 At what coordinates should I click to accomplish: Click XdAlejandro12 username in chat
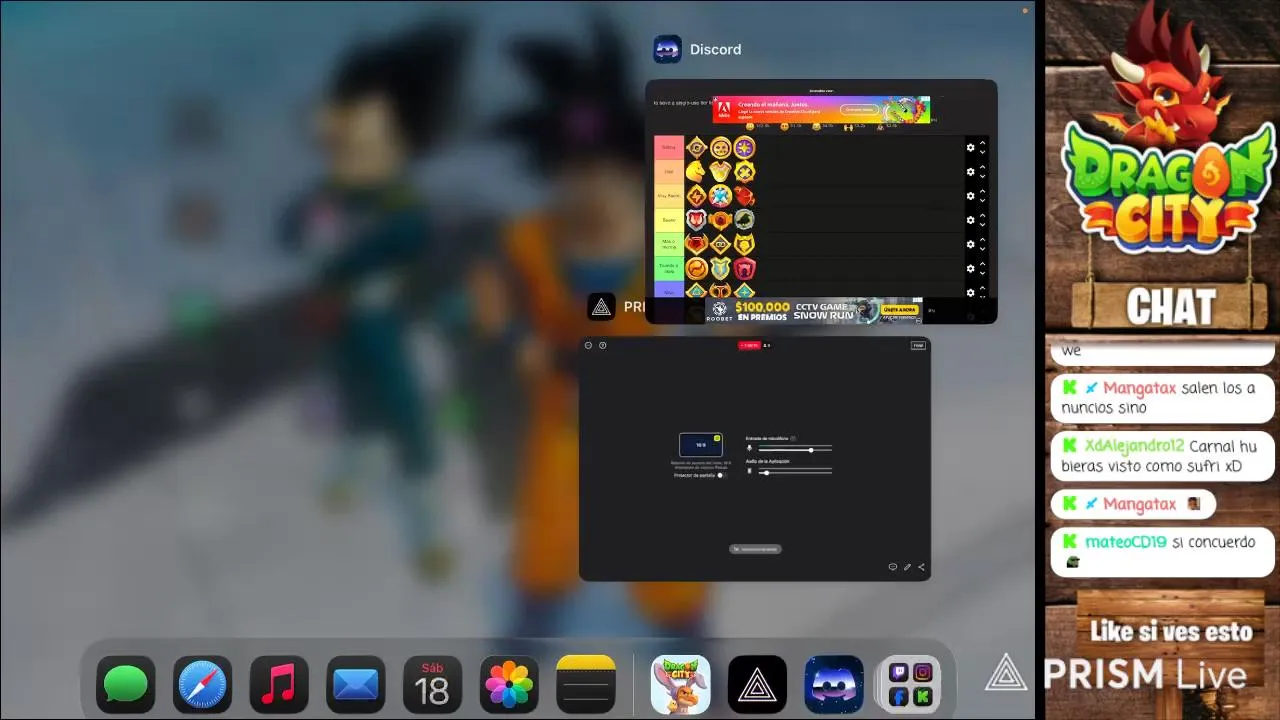coord(1134,446)
